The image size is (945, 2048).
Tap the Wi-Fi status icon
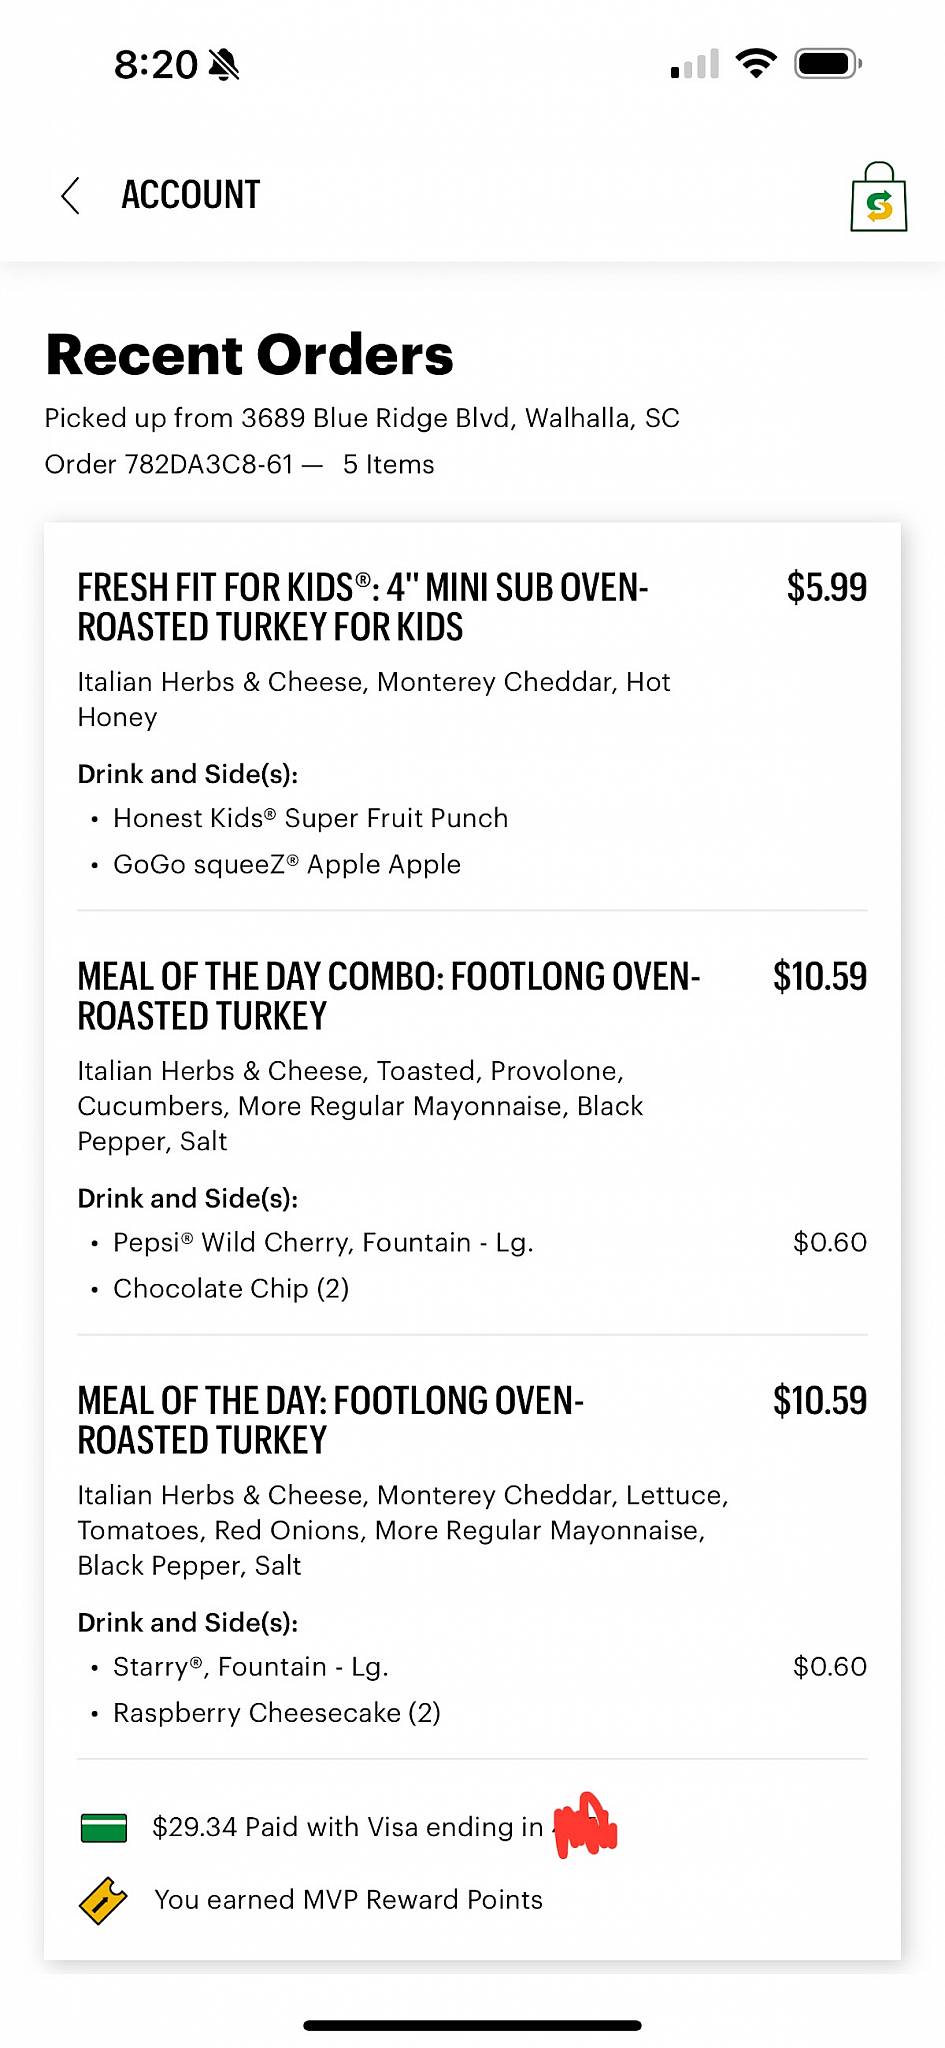[756, 64]
